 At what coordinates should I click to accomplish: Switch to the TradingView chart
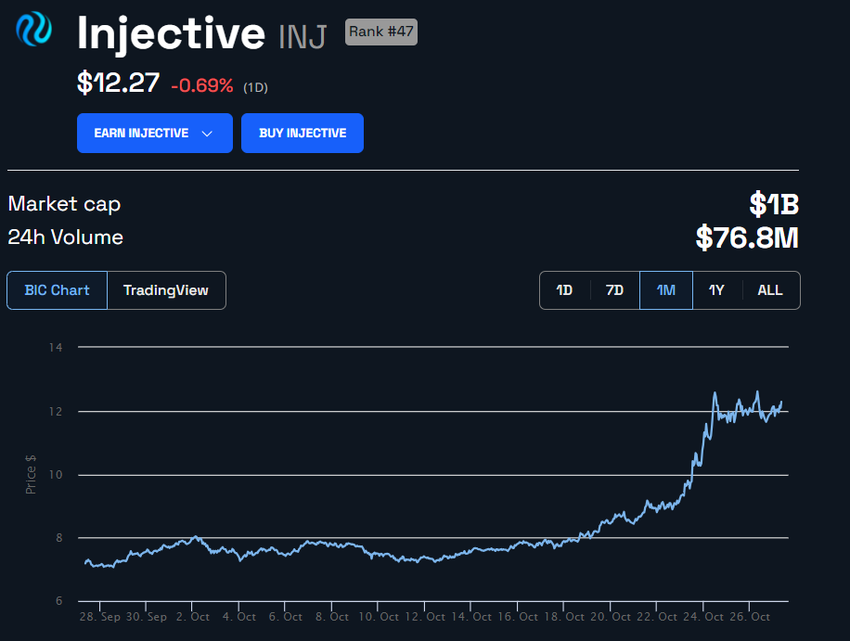(x=166, y=290)
